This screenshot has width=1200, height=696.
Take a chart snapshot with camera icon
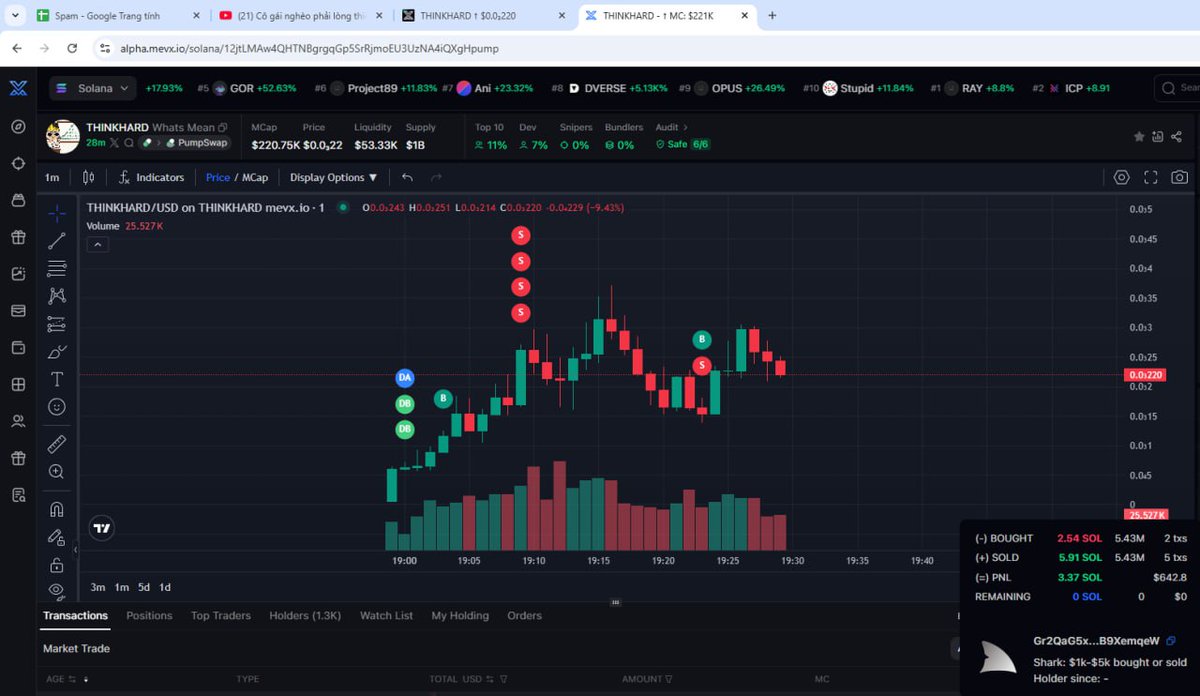[1180, 177]
